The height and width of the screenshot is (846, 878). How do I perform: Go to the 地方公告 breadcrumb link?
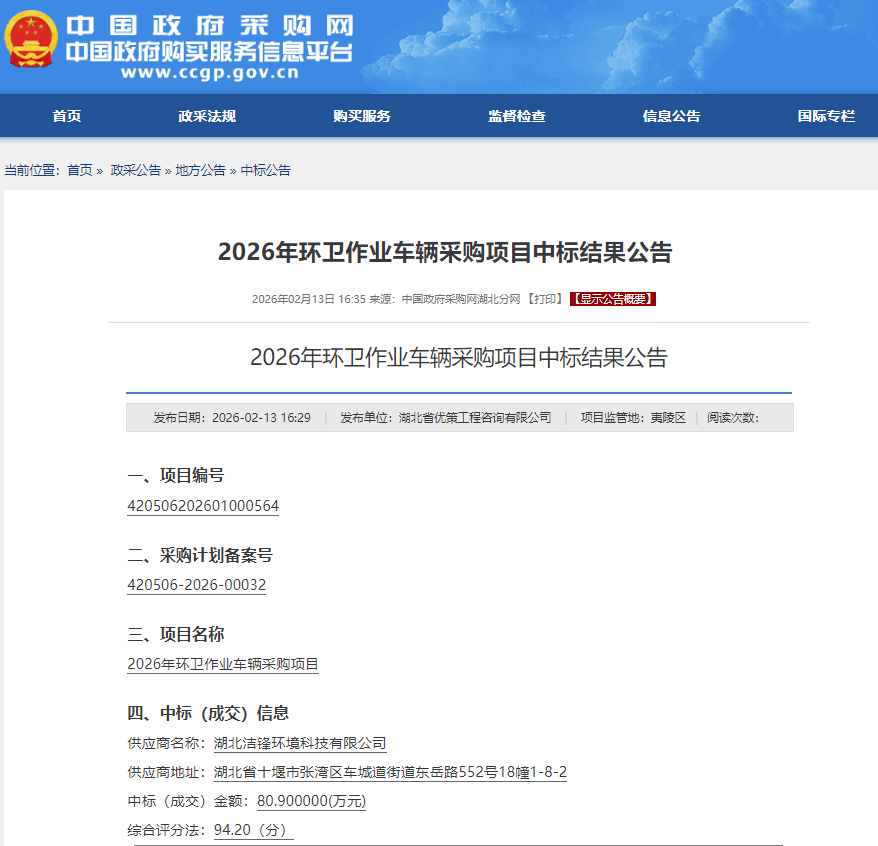200,170
